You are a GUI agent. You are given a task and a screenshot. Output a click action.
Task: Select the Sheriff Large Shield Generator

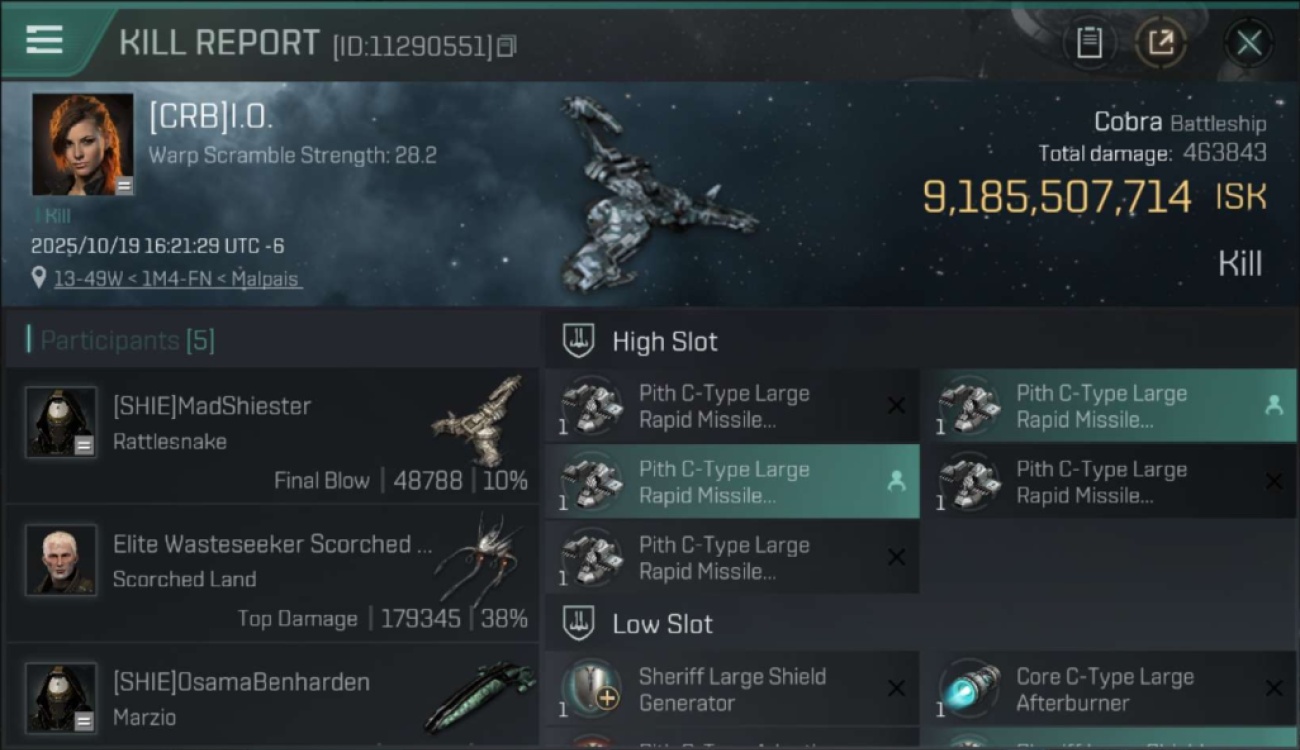click(731, 689)
